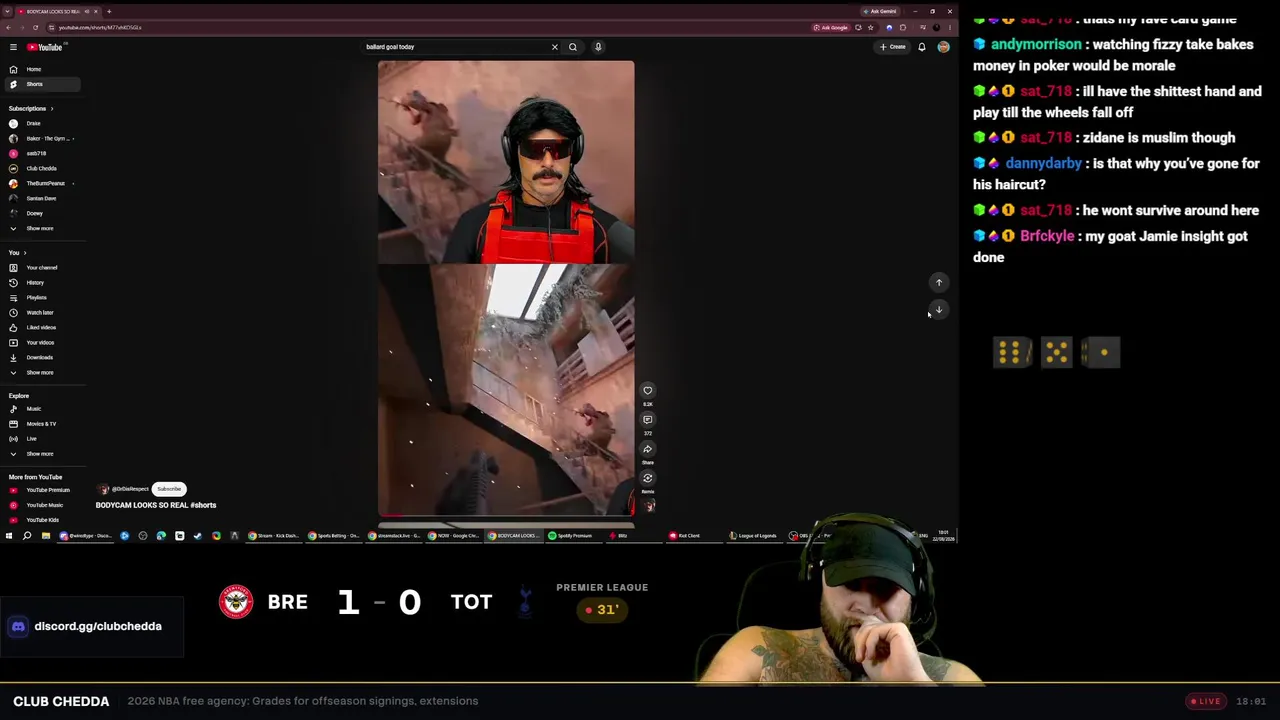
Task: Share the current Short
Action: (x=648, y=449)
